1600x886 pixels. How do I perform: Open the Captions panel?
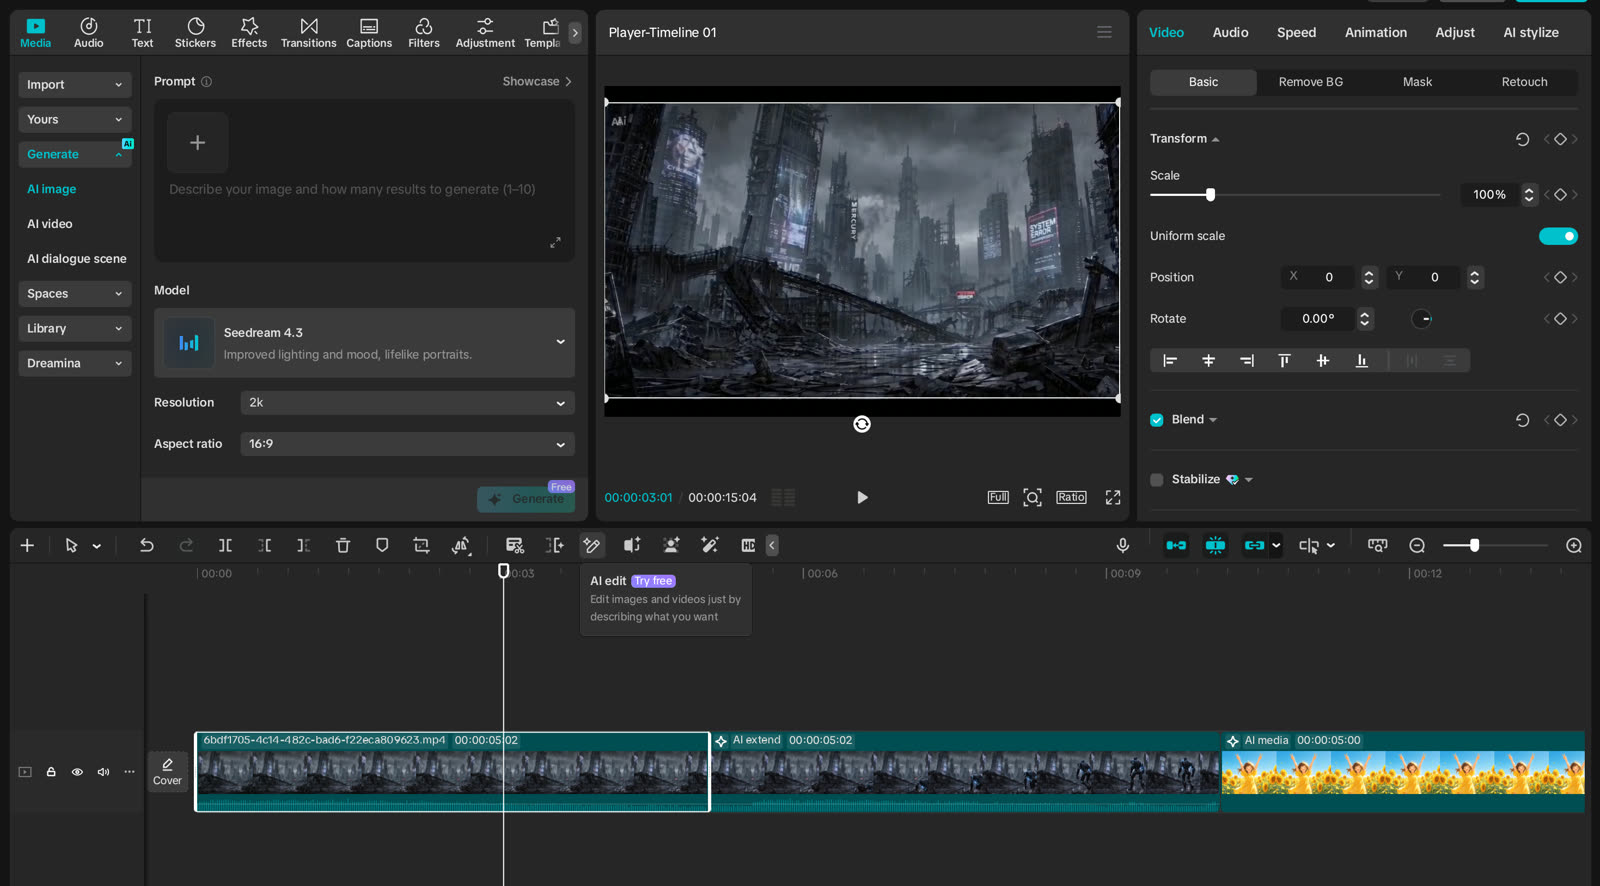(369, 32)
